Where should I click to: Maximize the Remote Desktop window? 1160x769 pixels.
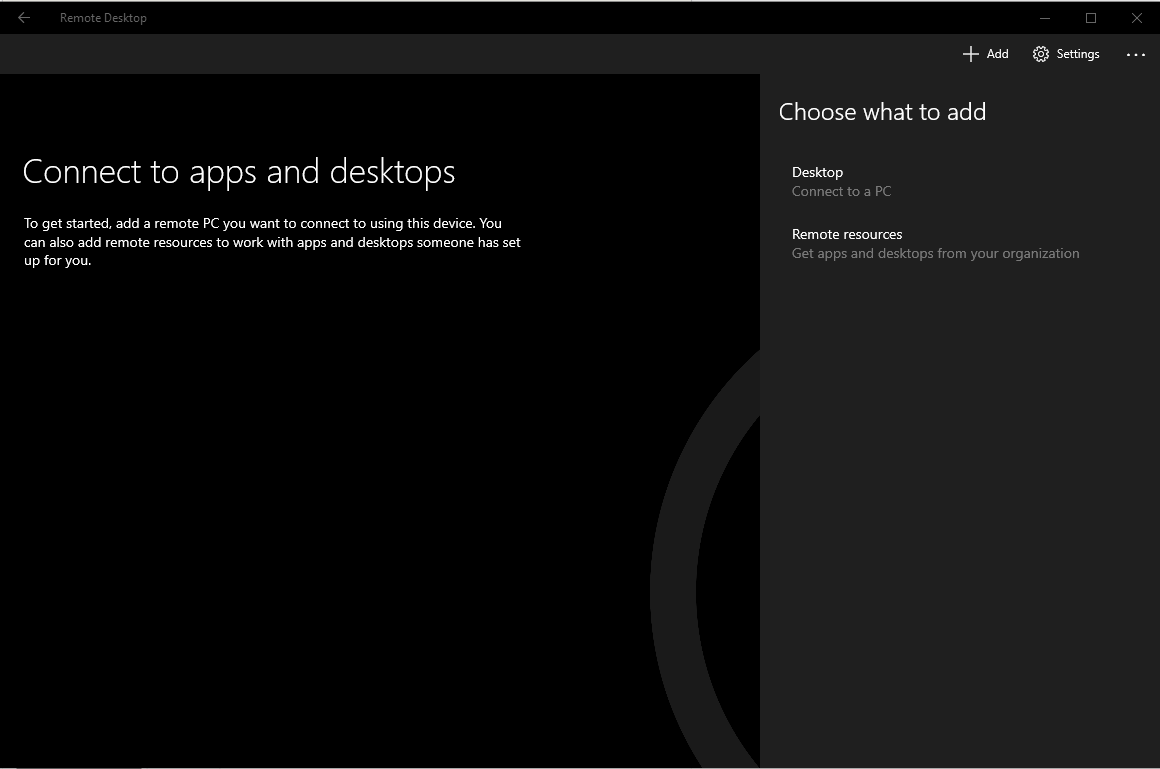point(1090,18)
